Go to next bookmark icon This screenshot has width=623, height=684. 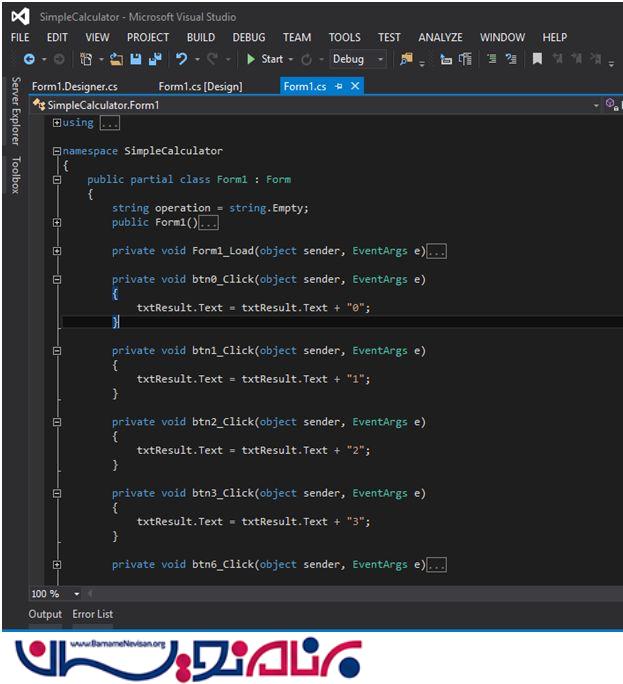click(x=577, y=58)
